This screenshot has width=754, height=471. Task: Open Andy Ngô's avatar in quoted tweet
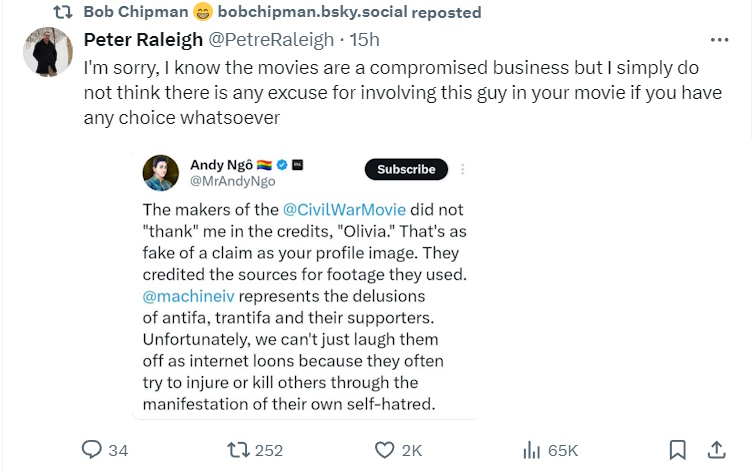point(160,173)
